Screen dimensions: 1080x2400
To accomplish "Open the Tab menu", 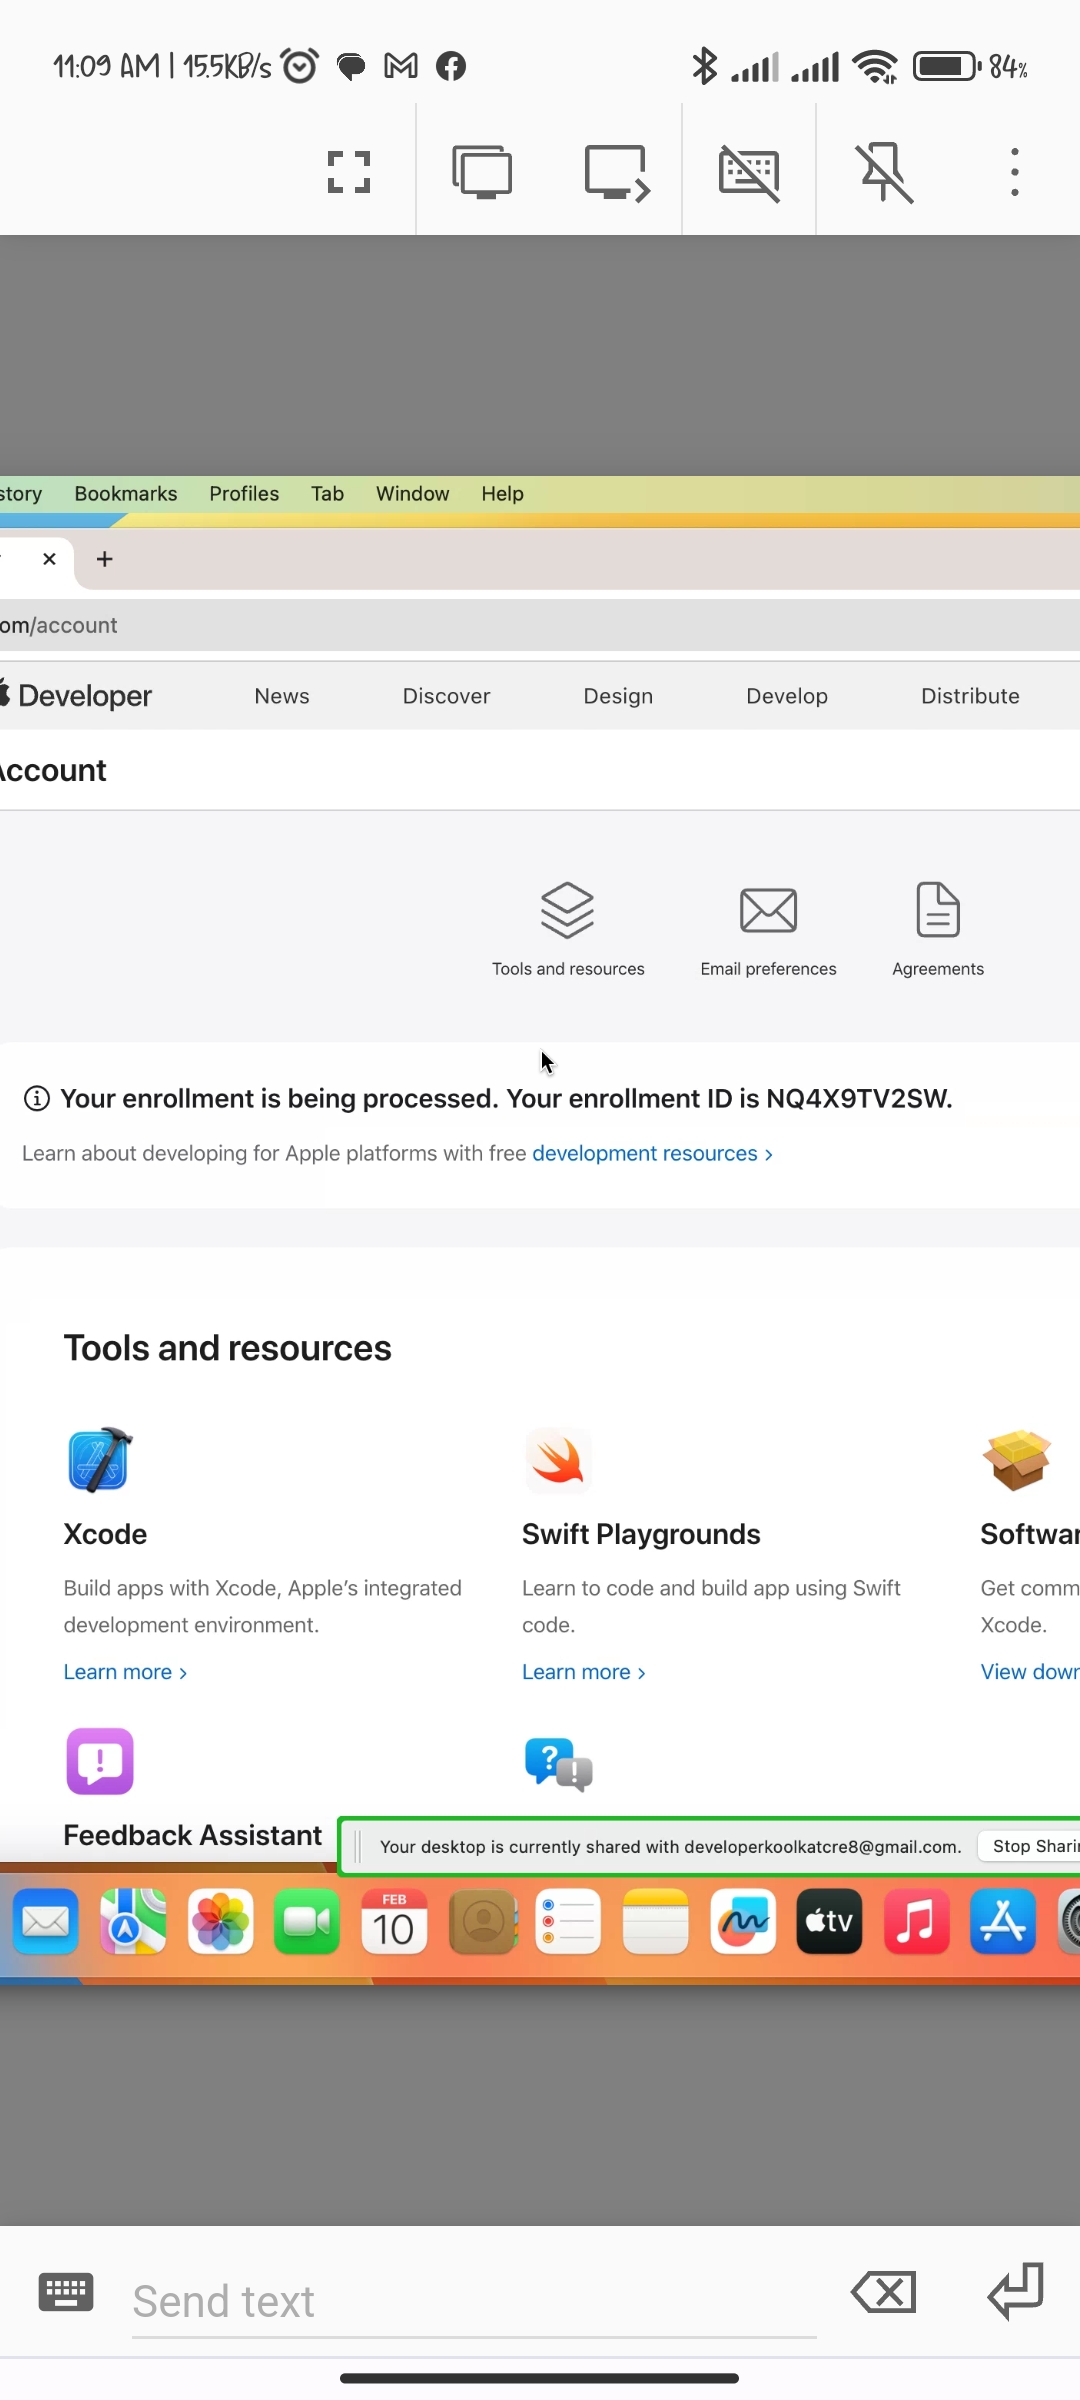I will click(327, 494).
